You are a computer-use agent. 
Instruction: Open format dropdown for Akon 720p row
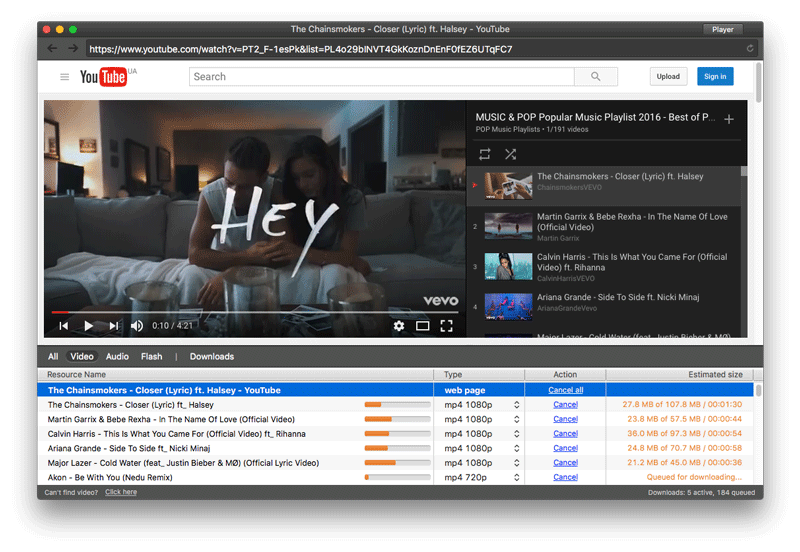click(517, 478)
